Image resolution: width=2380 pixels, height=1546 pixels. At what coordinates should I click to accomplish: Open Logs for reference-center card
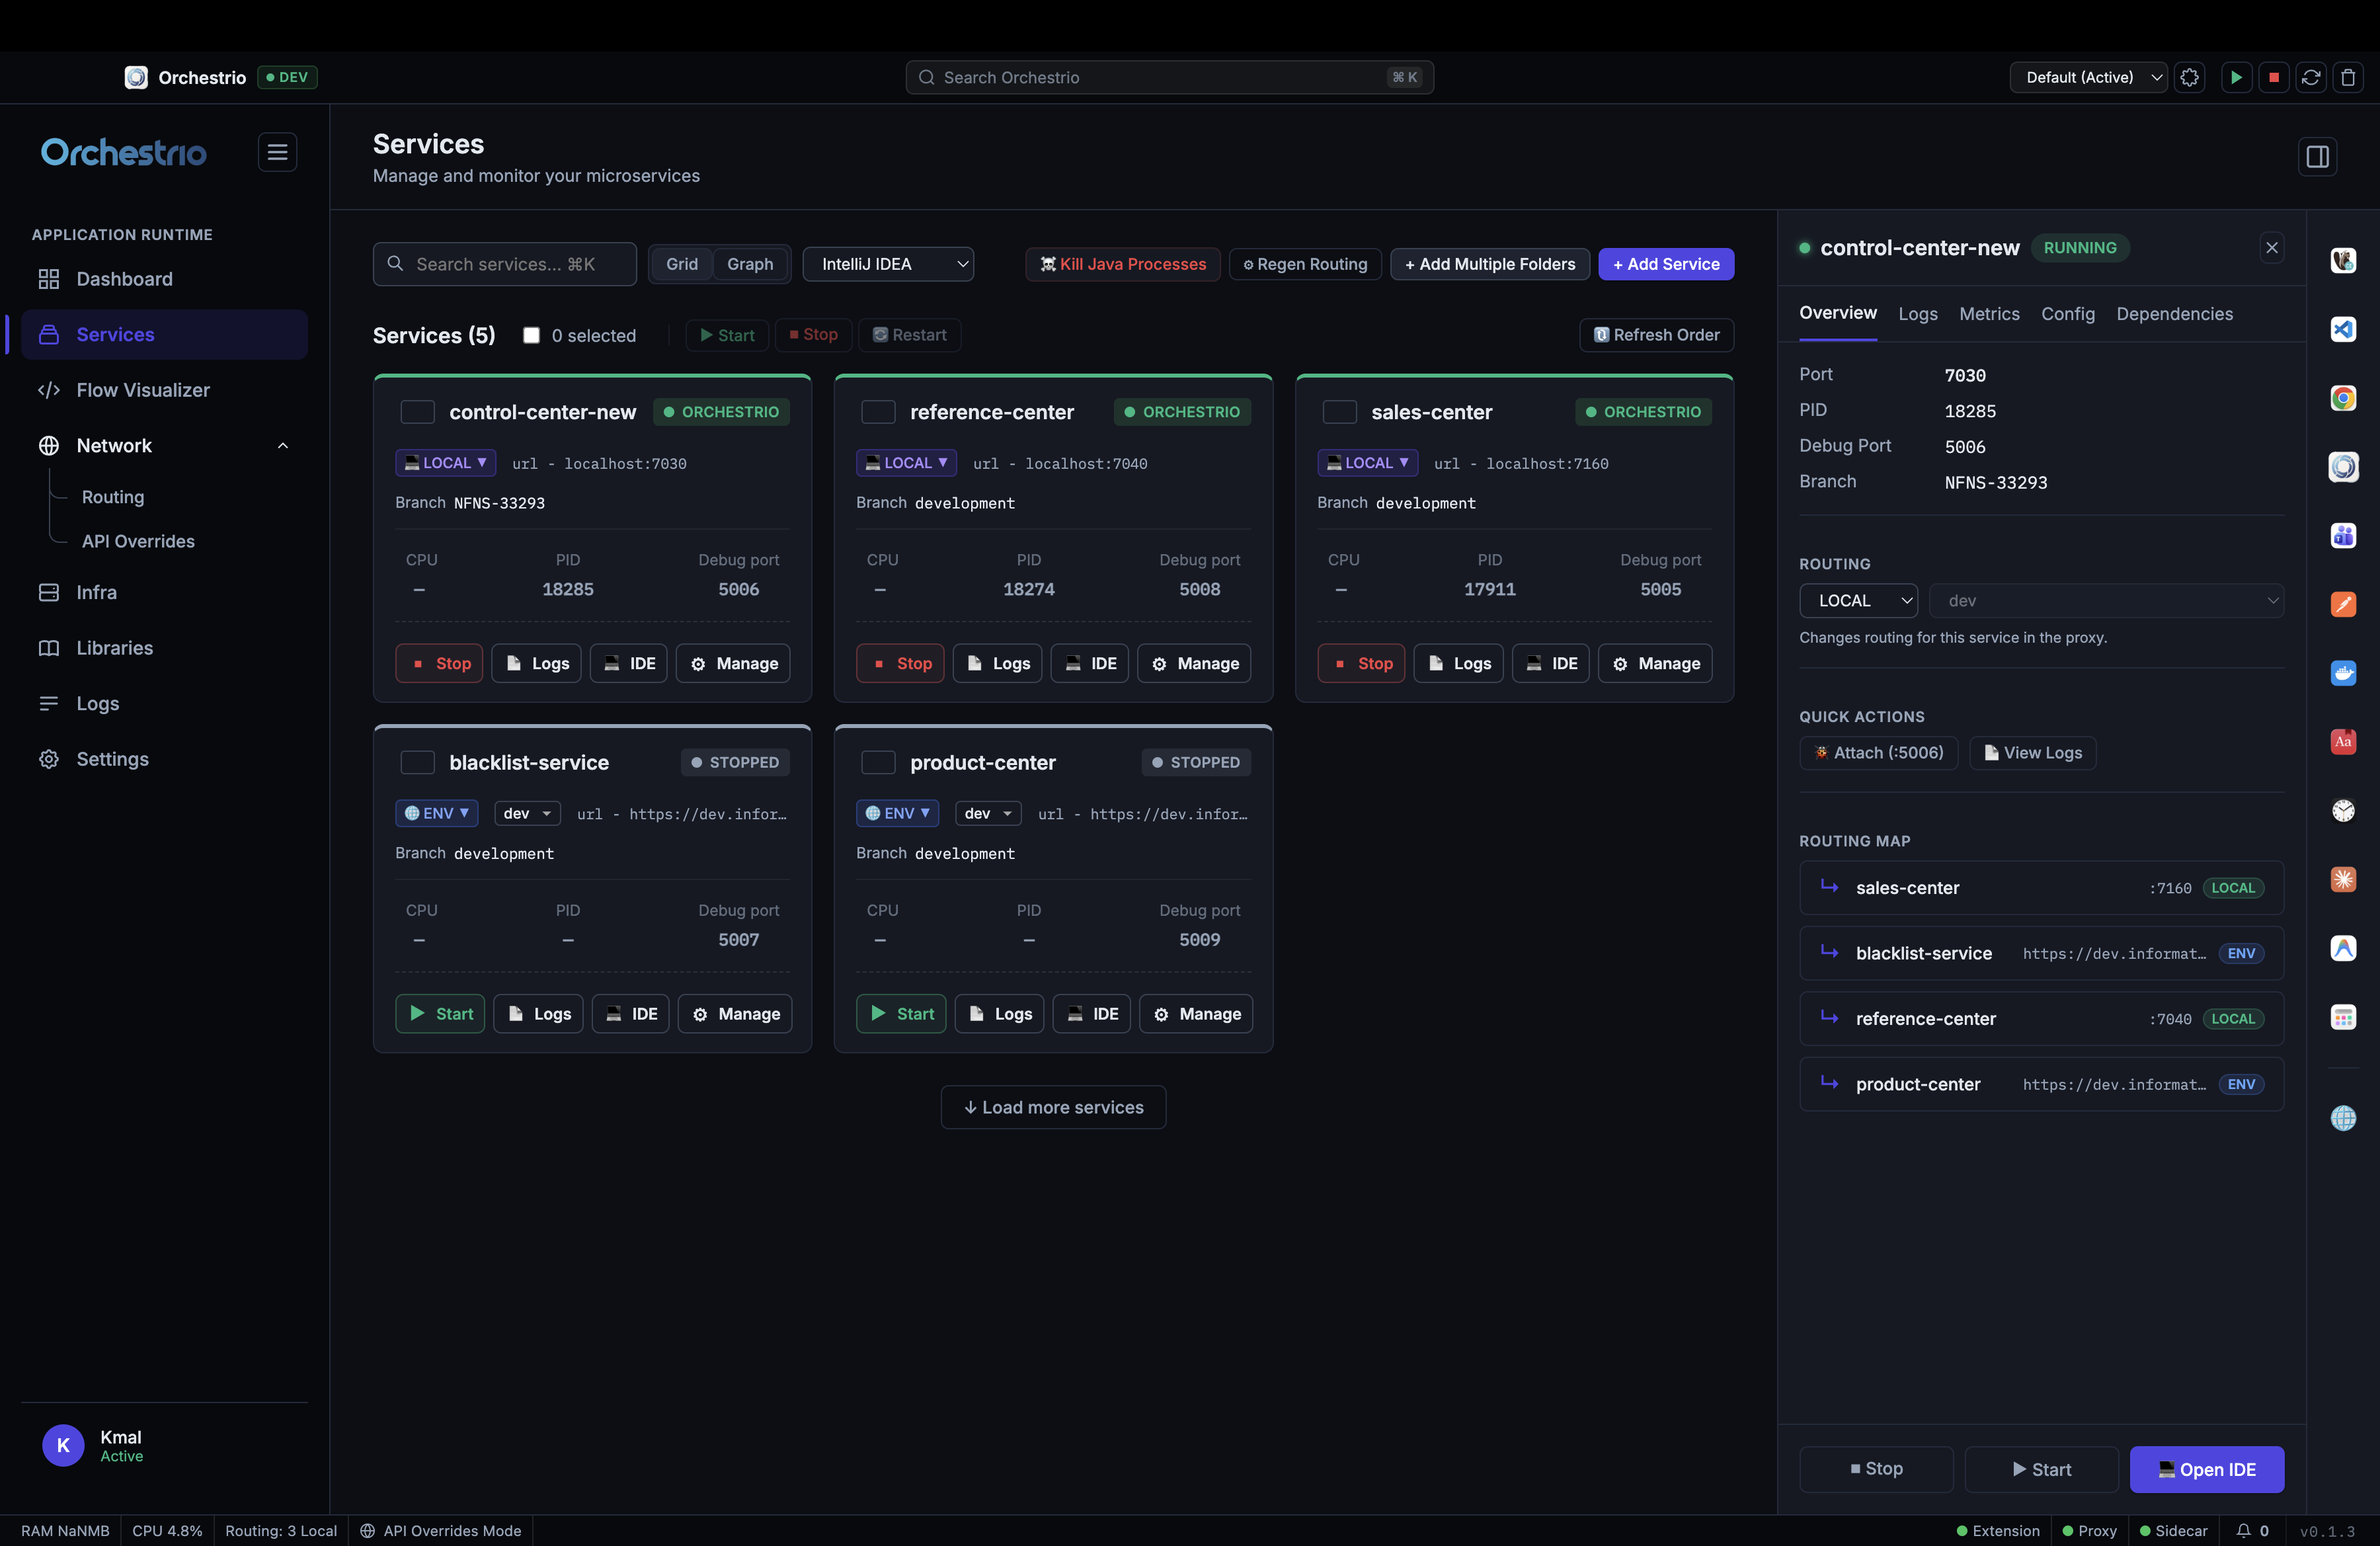997,663
